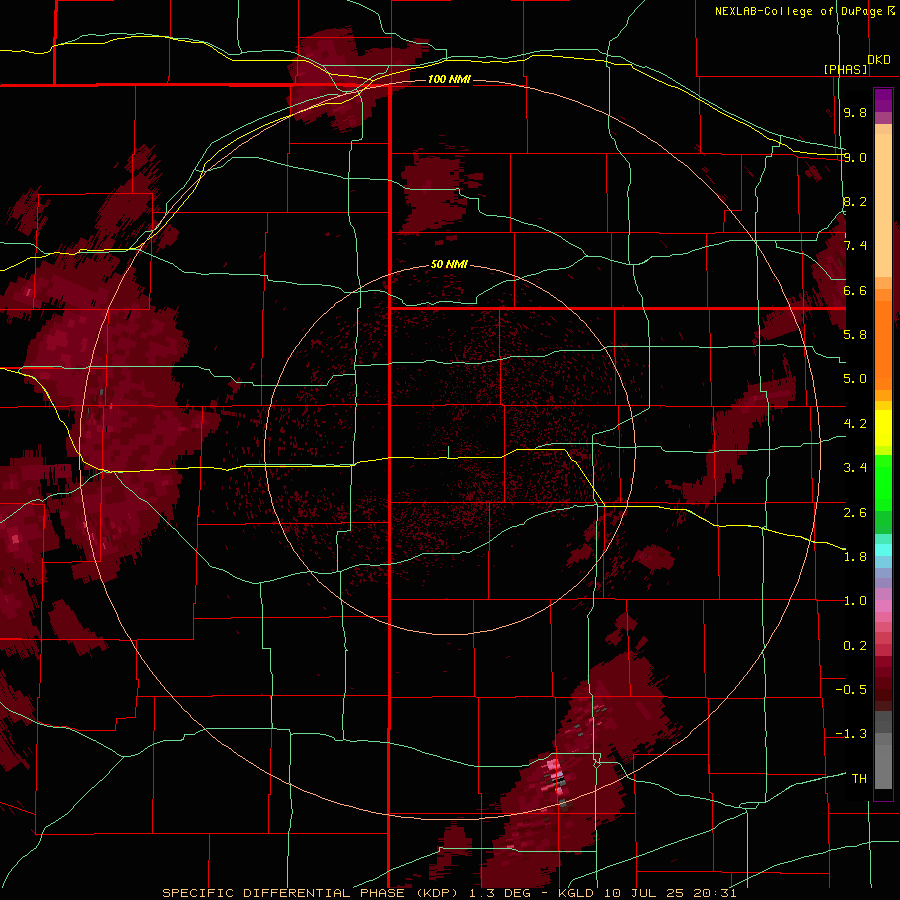
Task: Click the 20:31 timestamp in caption
Action: (x=715, y=893)
